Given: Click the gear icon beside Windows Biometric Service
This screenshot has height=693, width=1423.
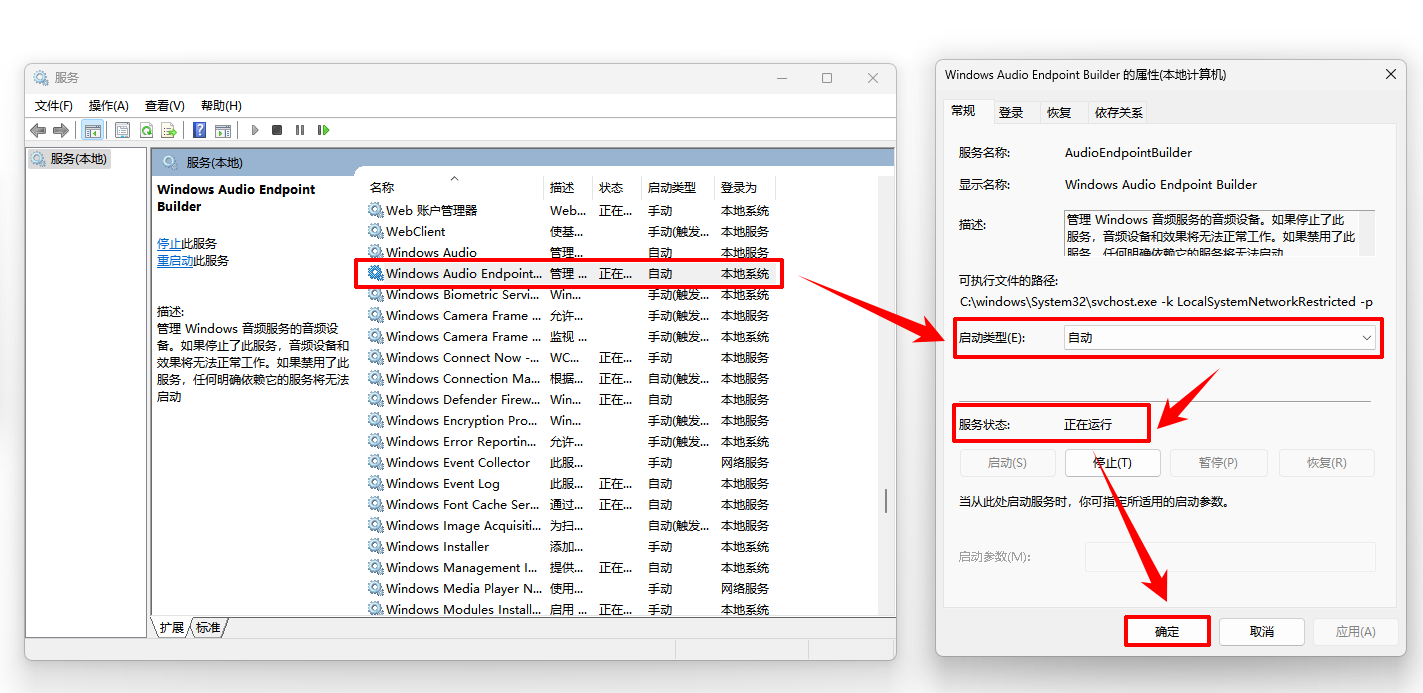Looking at the screenshot, I should 376,294.
